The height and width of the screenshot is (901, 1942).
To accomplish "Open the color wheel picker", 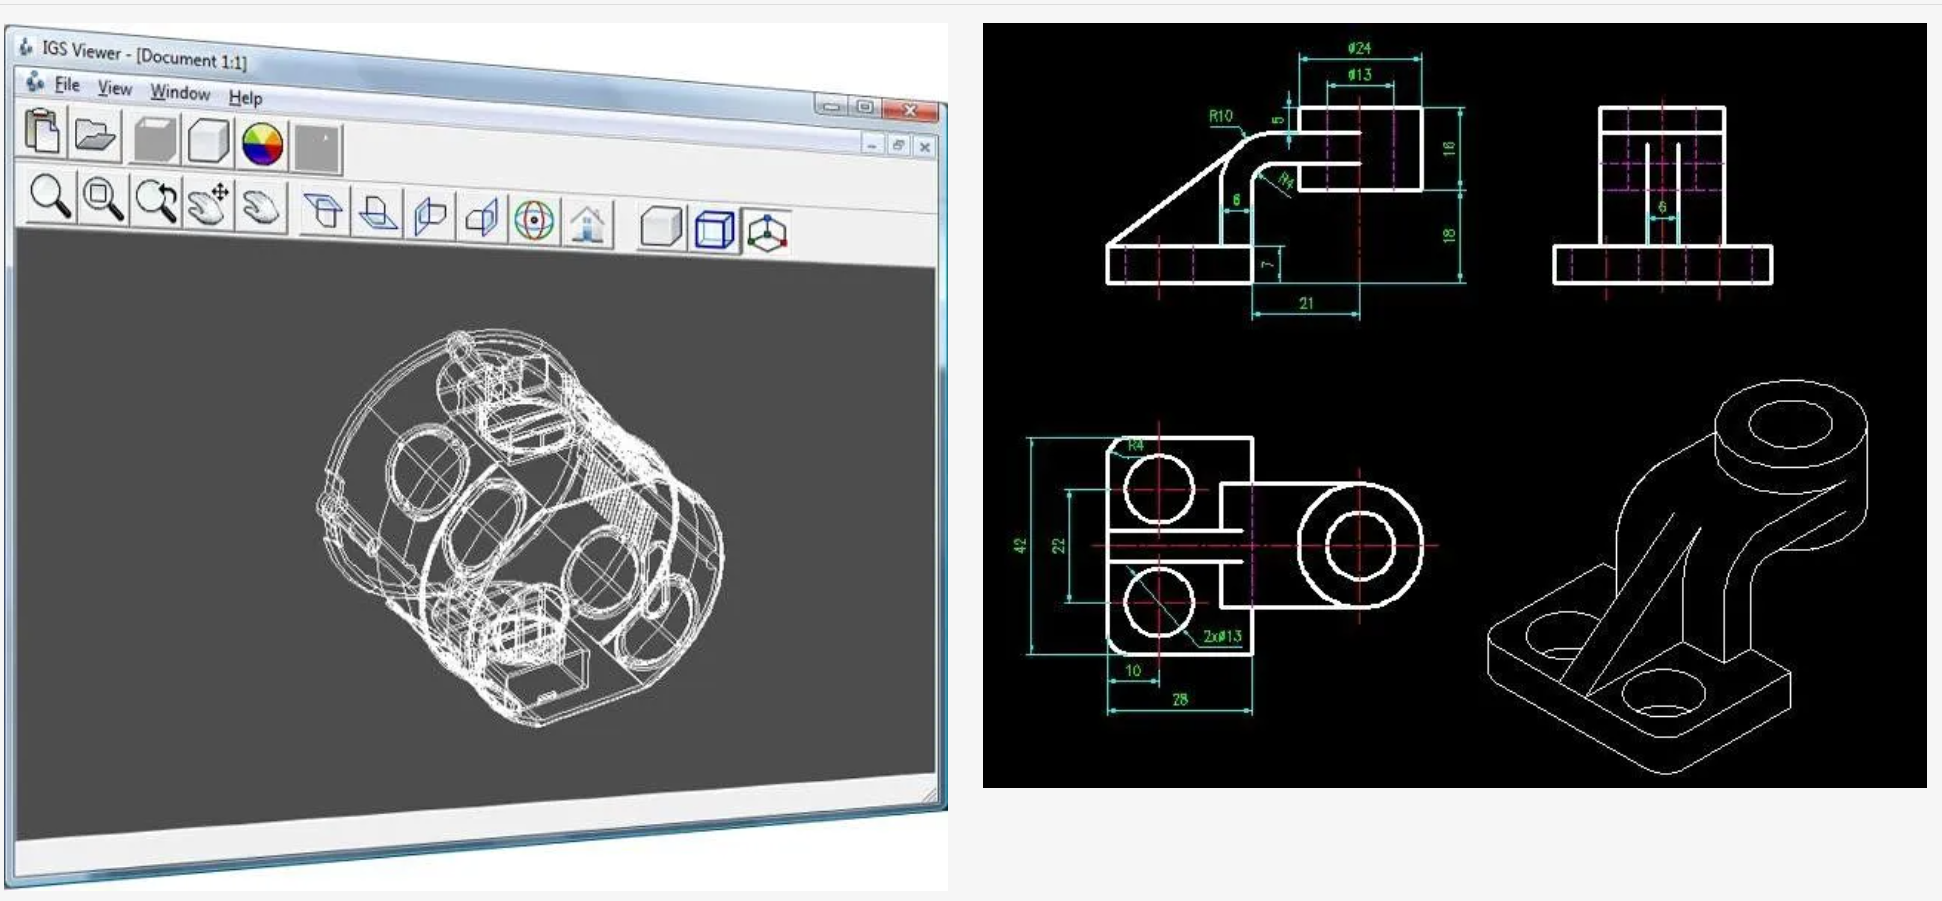I will [263, 145].
